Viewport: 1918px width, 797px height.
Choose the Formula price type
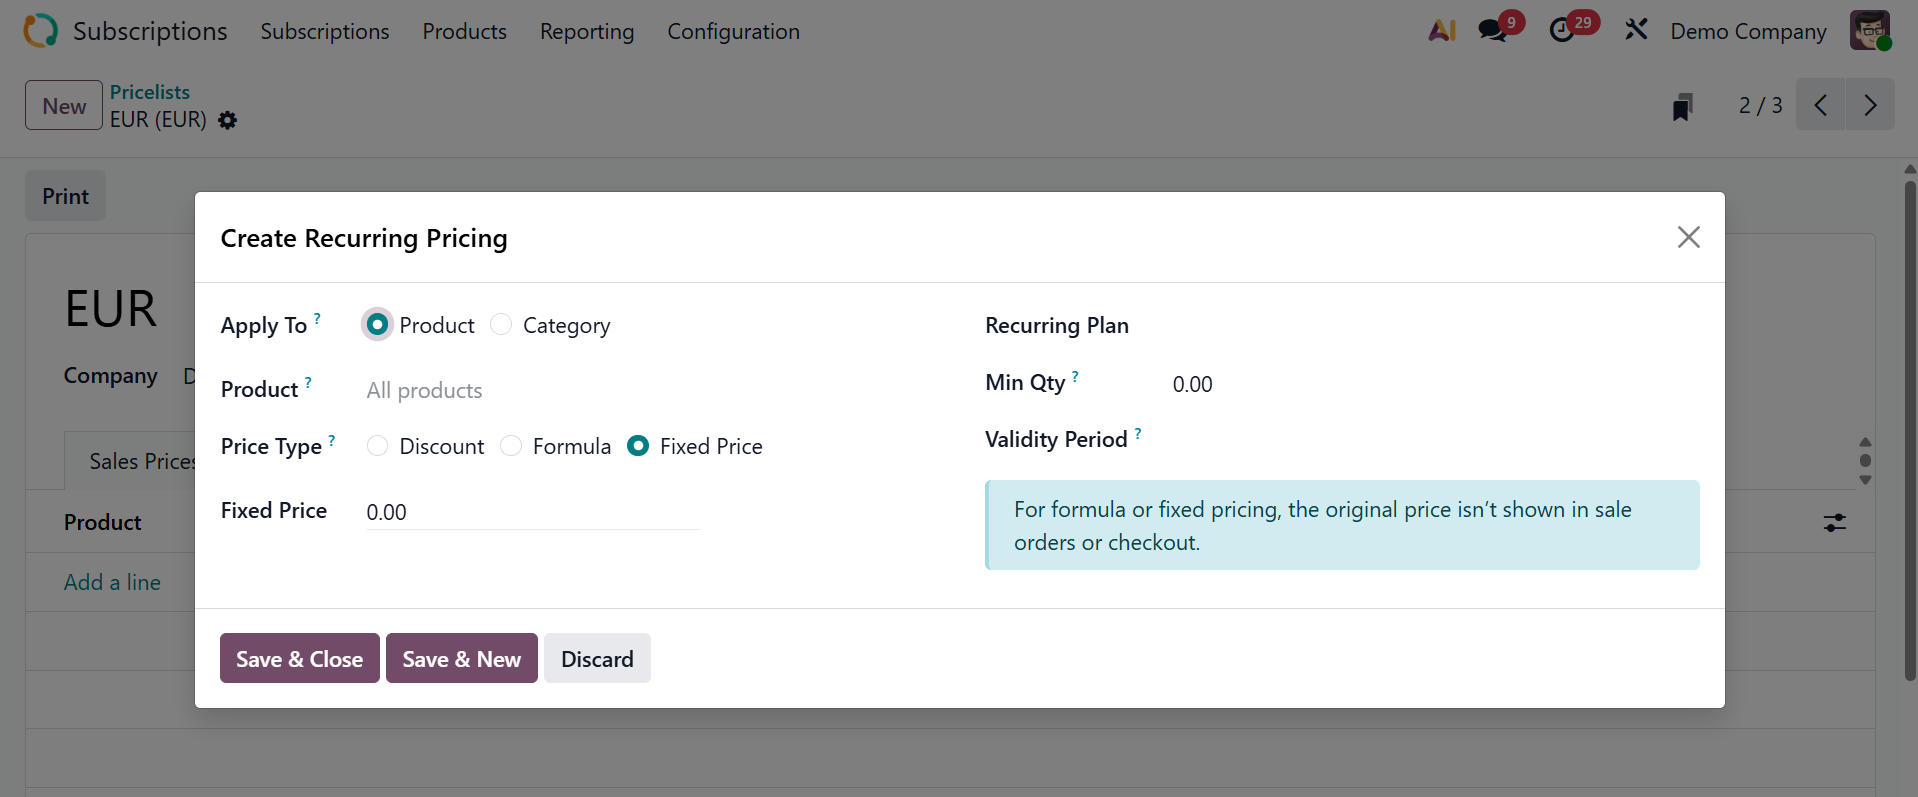pyautogui.click(x=511, y=446)
